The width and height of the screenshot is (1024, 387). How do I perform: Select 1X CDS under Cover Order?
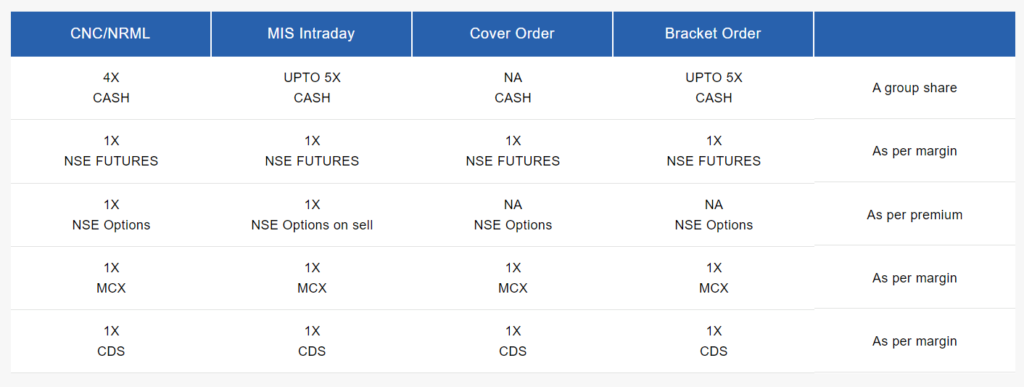pos(512,341)
